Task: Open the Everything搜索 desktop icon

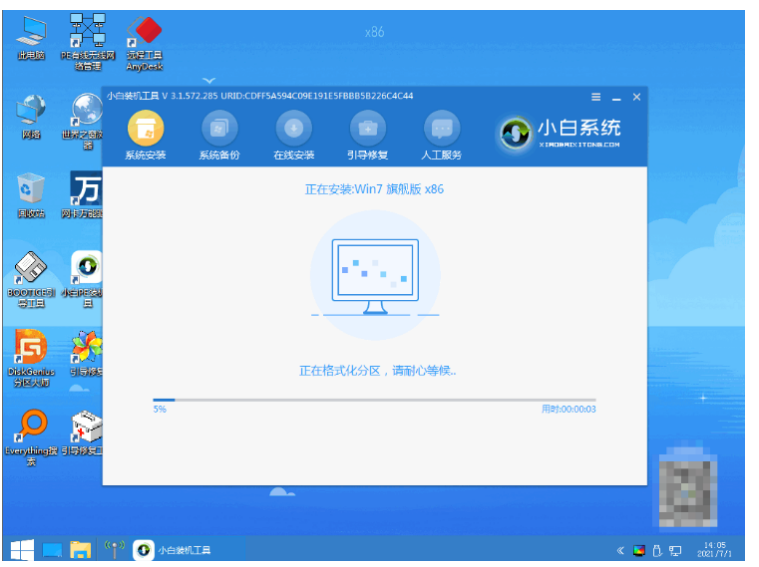Action: click(31, 437)
